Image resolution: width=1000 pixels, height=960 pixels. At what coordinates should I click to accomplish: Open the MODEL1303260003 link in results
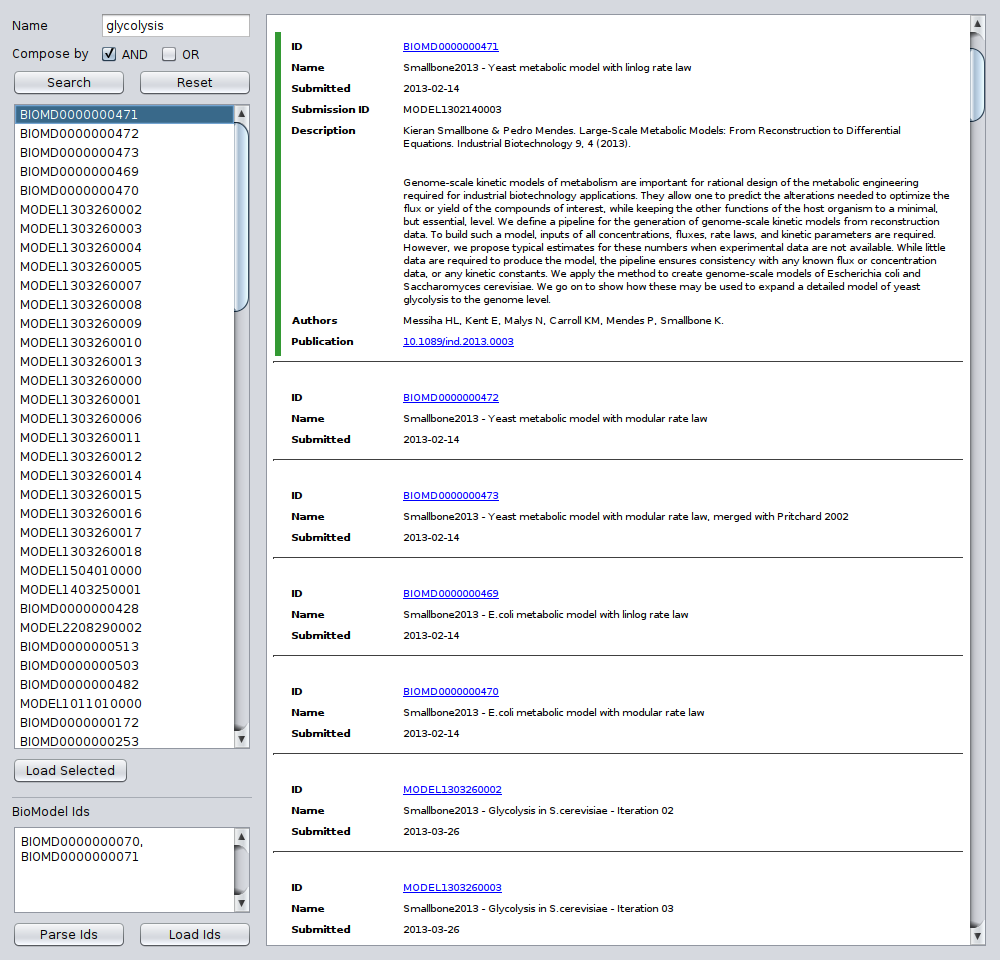click(452, 887)
